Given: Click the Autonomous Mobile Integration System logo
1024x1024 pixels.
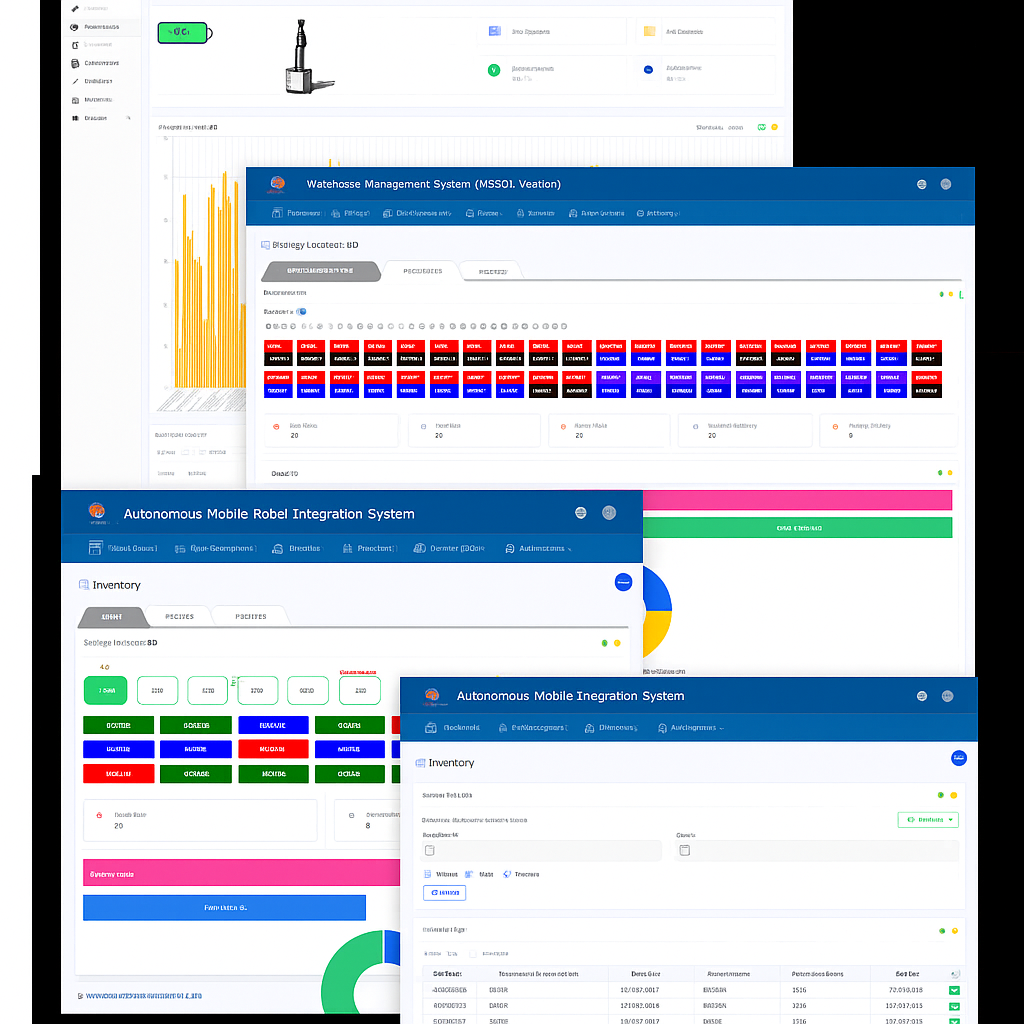Looking at the screenshot, I should click(432, 695).
